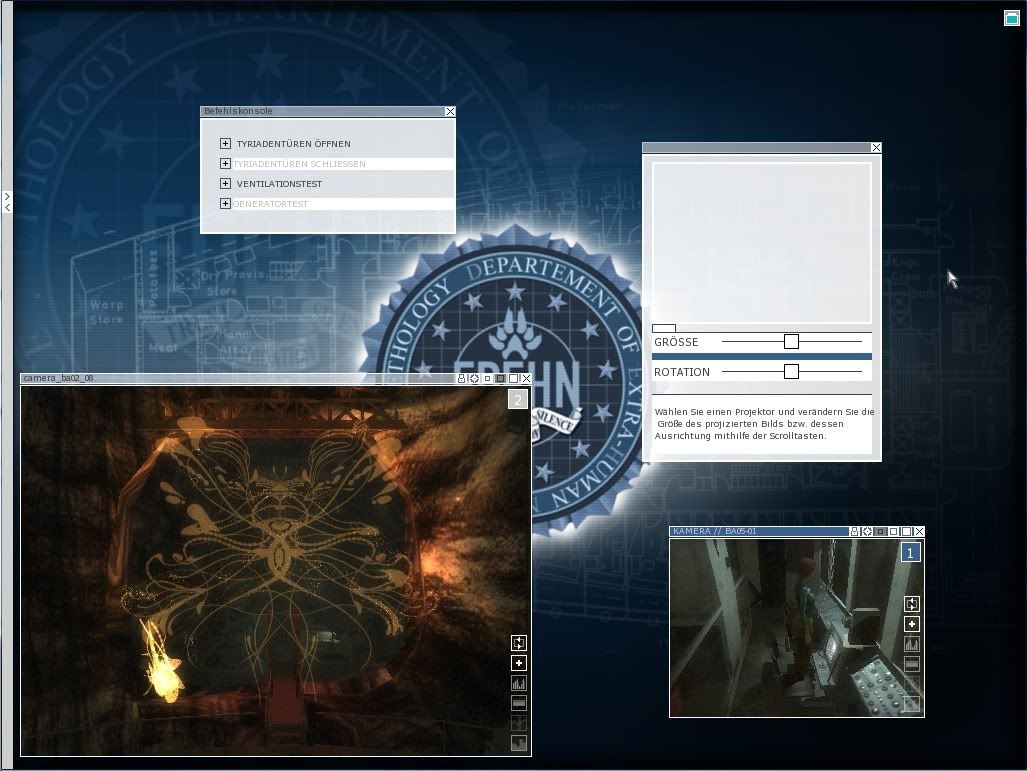Click the horizontal-bar icon in camera_ba02_08 view

tap(519, 703)
